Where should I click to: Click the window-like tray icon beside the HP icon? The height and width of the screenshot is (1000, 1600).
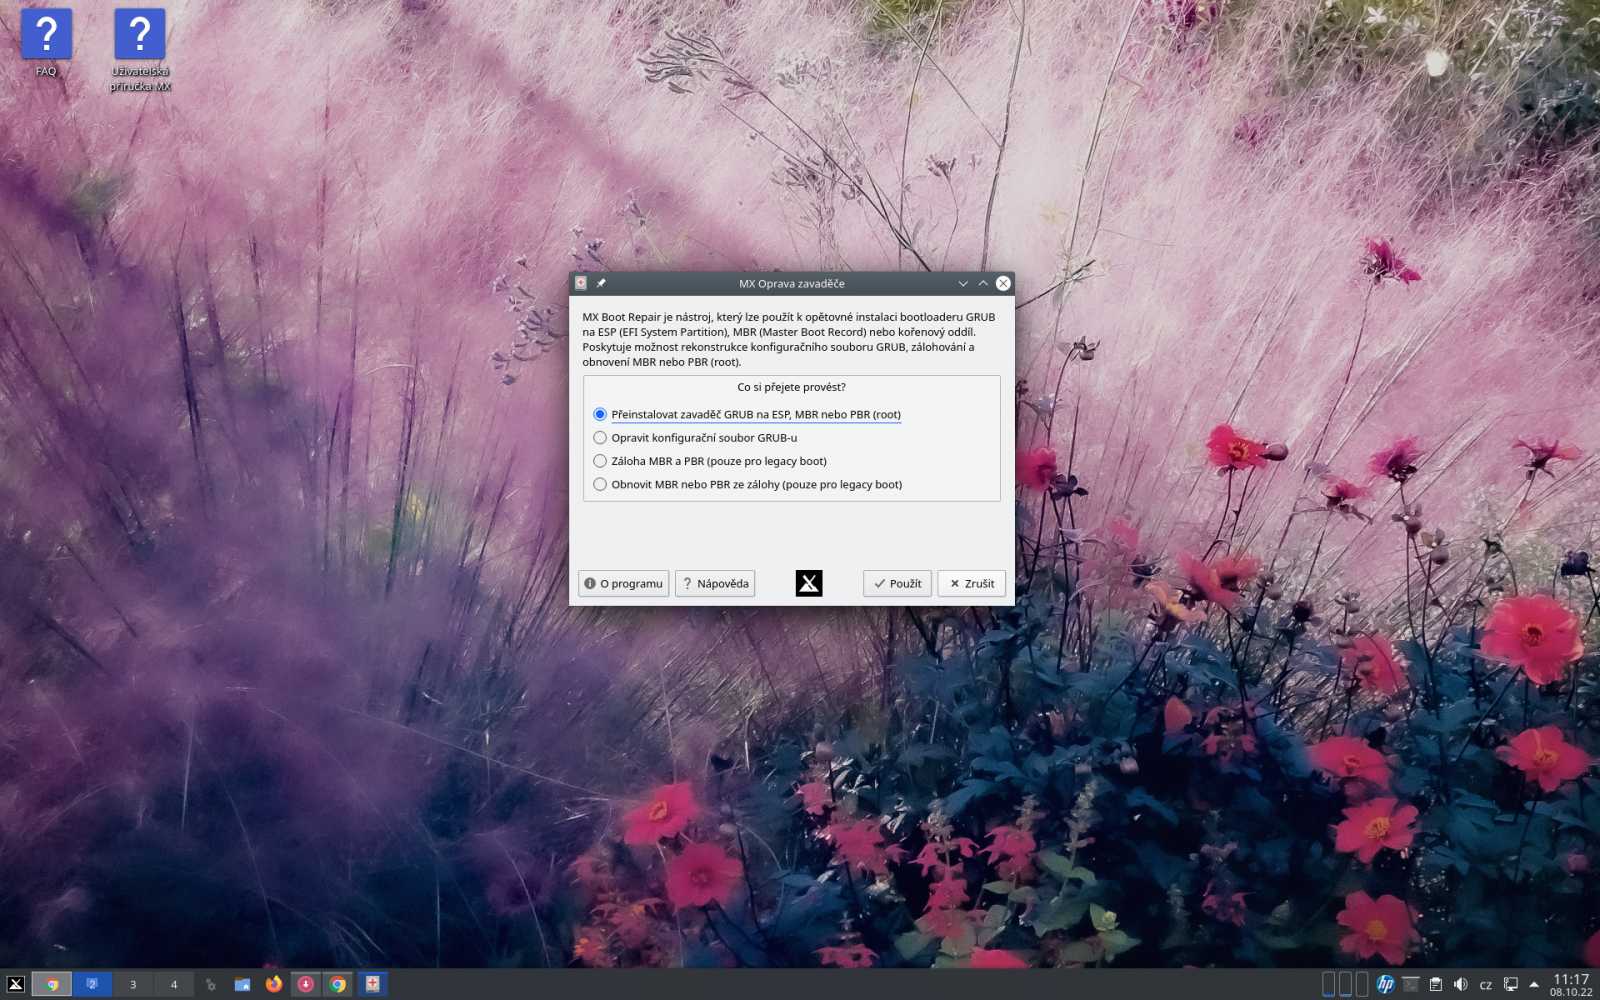point(1411,984)
